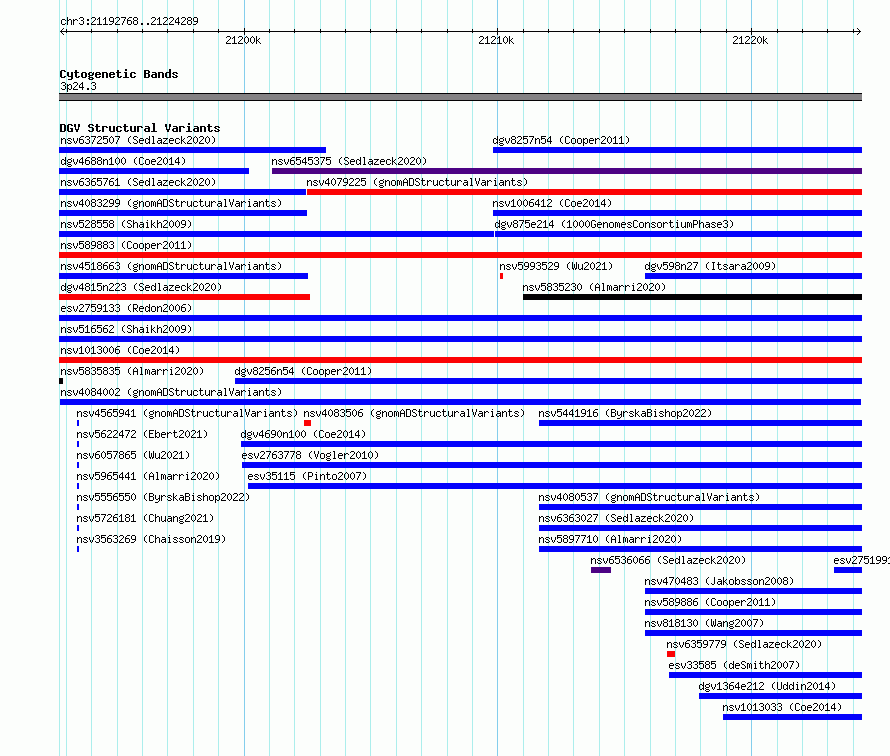Click nsv589883 (Cooper2011) label

[126, 245]
